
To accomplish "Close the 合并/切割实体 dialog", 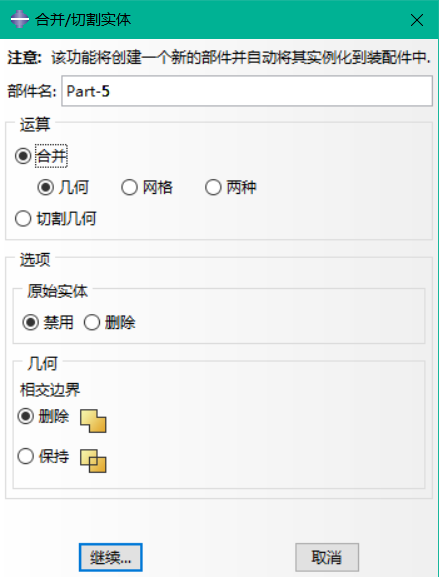I will 417,20.
